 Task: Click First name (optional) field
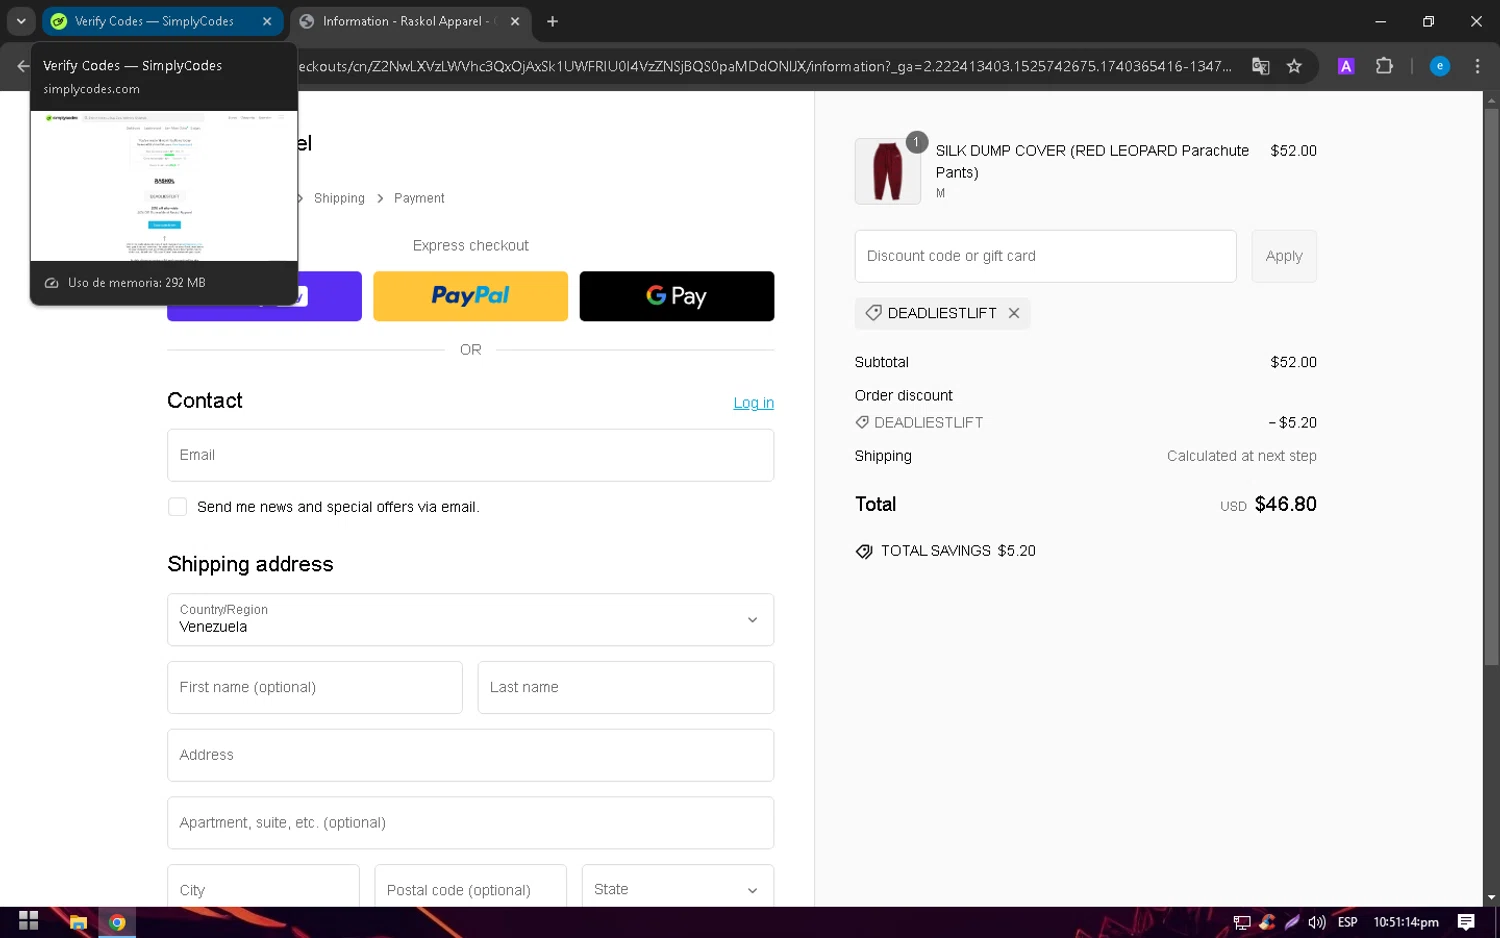(315, 687)
